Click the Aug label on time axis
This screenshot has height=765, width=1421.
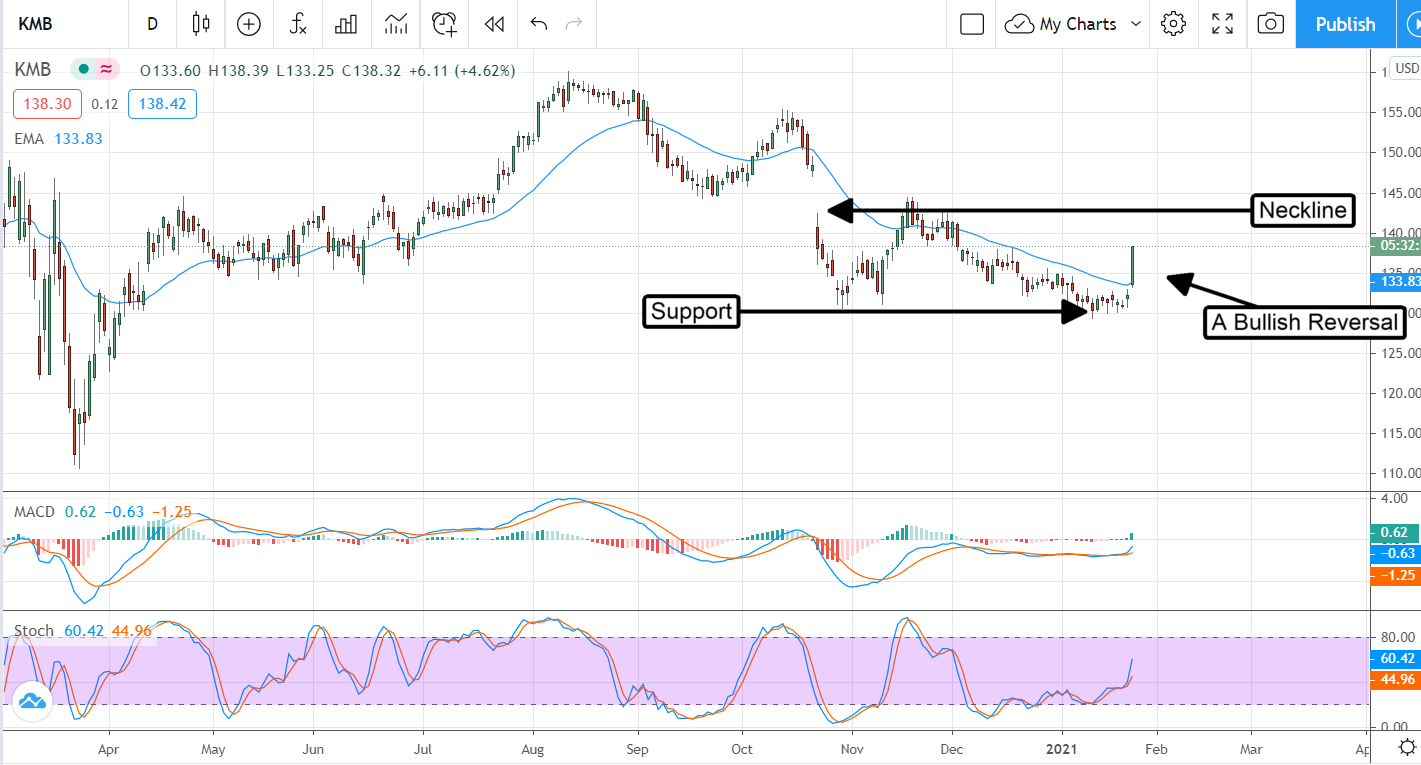[x=532, y=747]
